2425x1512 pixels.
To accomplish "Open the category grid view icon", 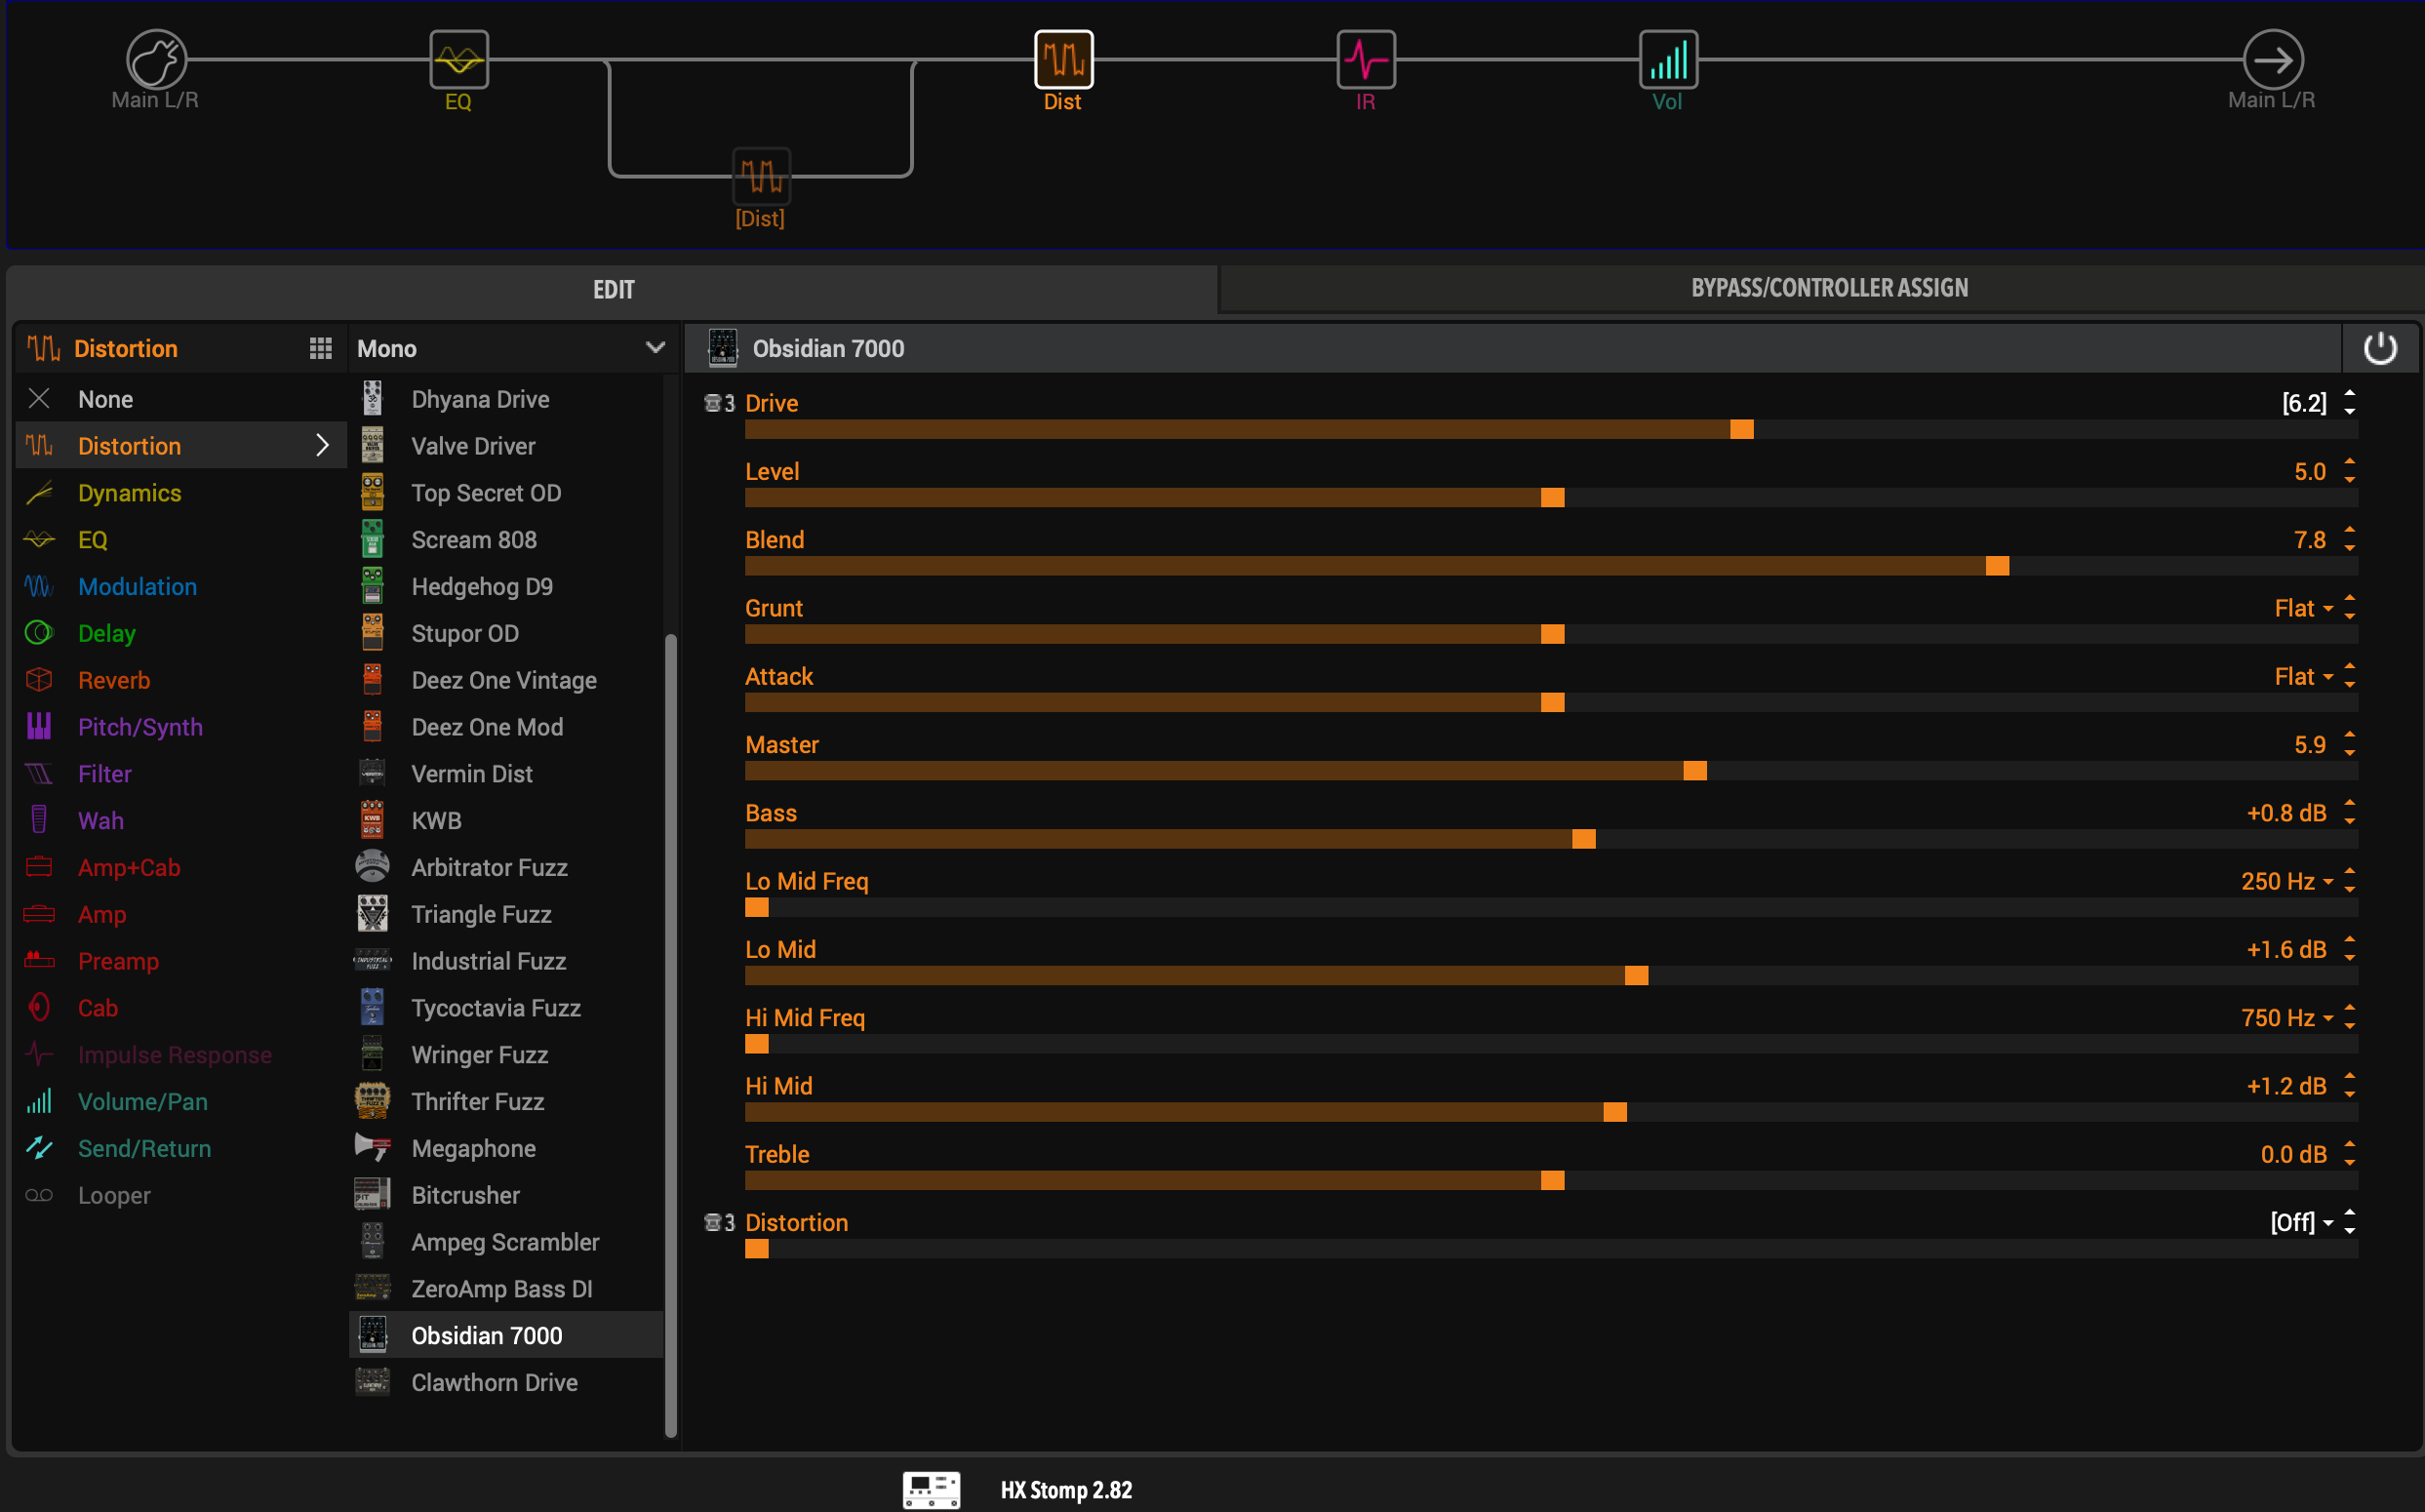I will click(320, 348).
